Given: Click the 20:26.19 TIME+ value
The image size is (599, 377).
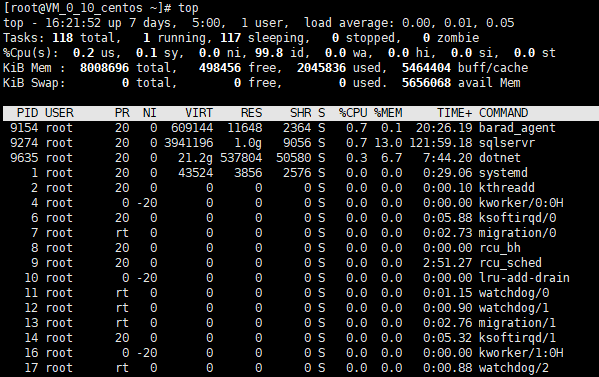Looking at the screenshot, I should pos(444,128).
